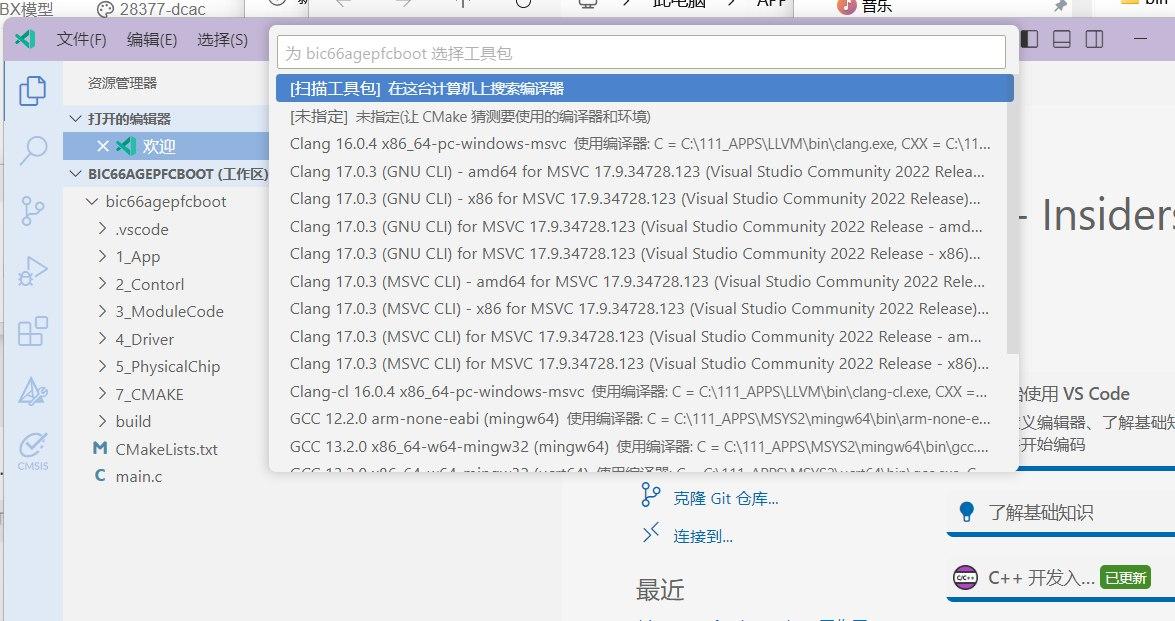Click the kit selection search input field
The image size is (1175, 621).
[640, 52]
